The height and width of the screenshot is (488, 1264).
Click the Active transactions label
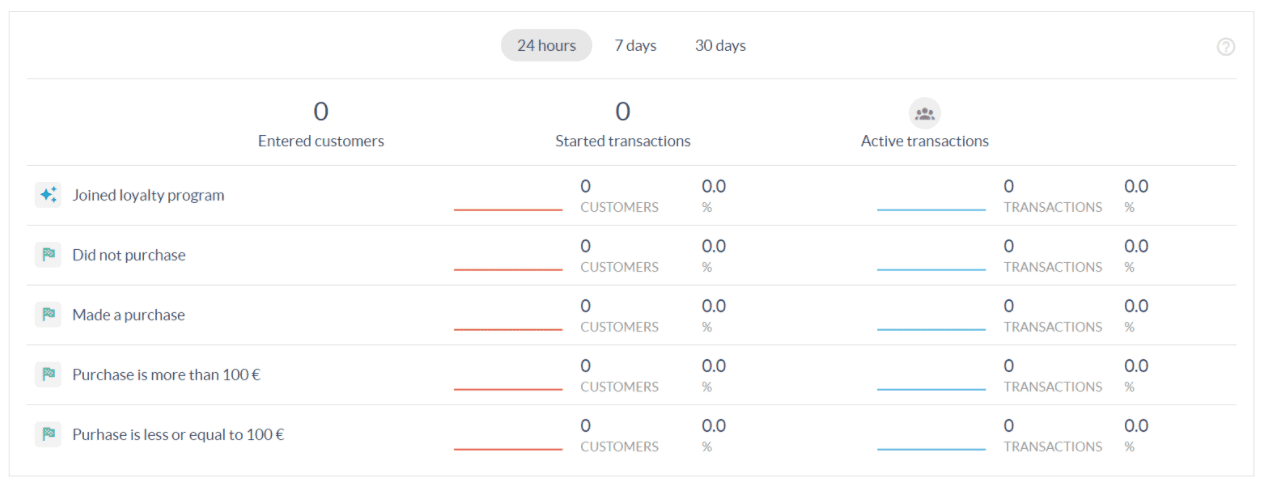tap(924, 142)
